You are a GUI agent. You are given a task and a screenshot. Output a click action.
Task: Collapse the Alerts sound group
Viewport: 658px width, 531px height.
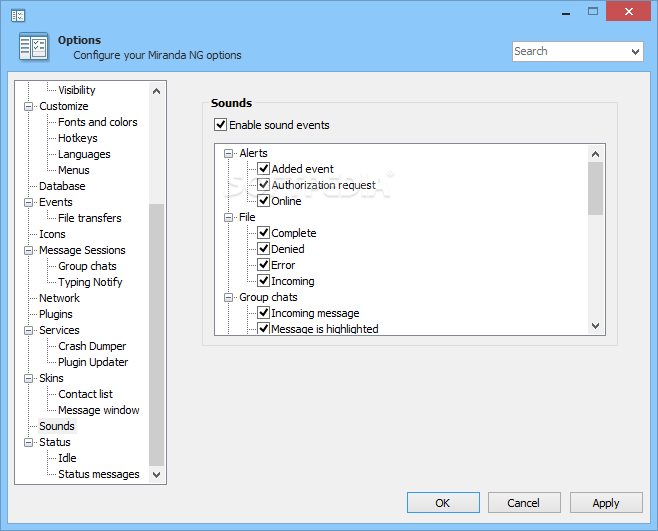pos(229,153)
